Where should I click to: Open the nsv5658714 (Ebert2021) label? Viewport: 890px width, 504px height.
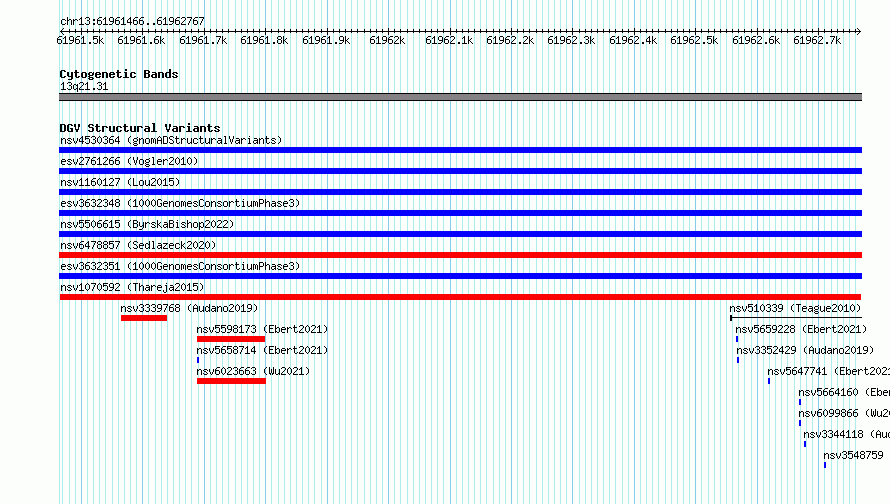[262, 350]
